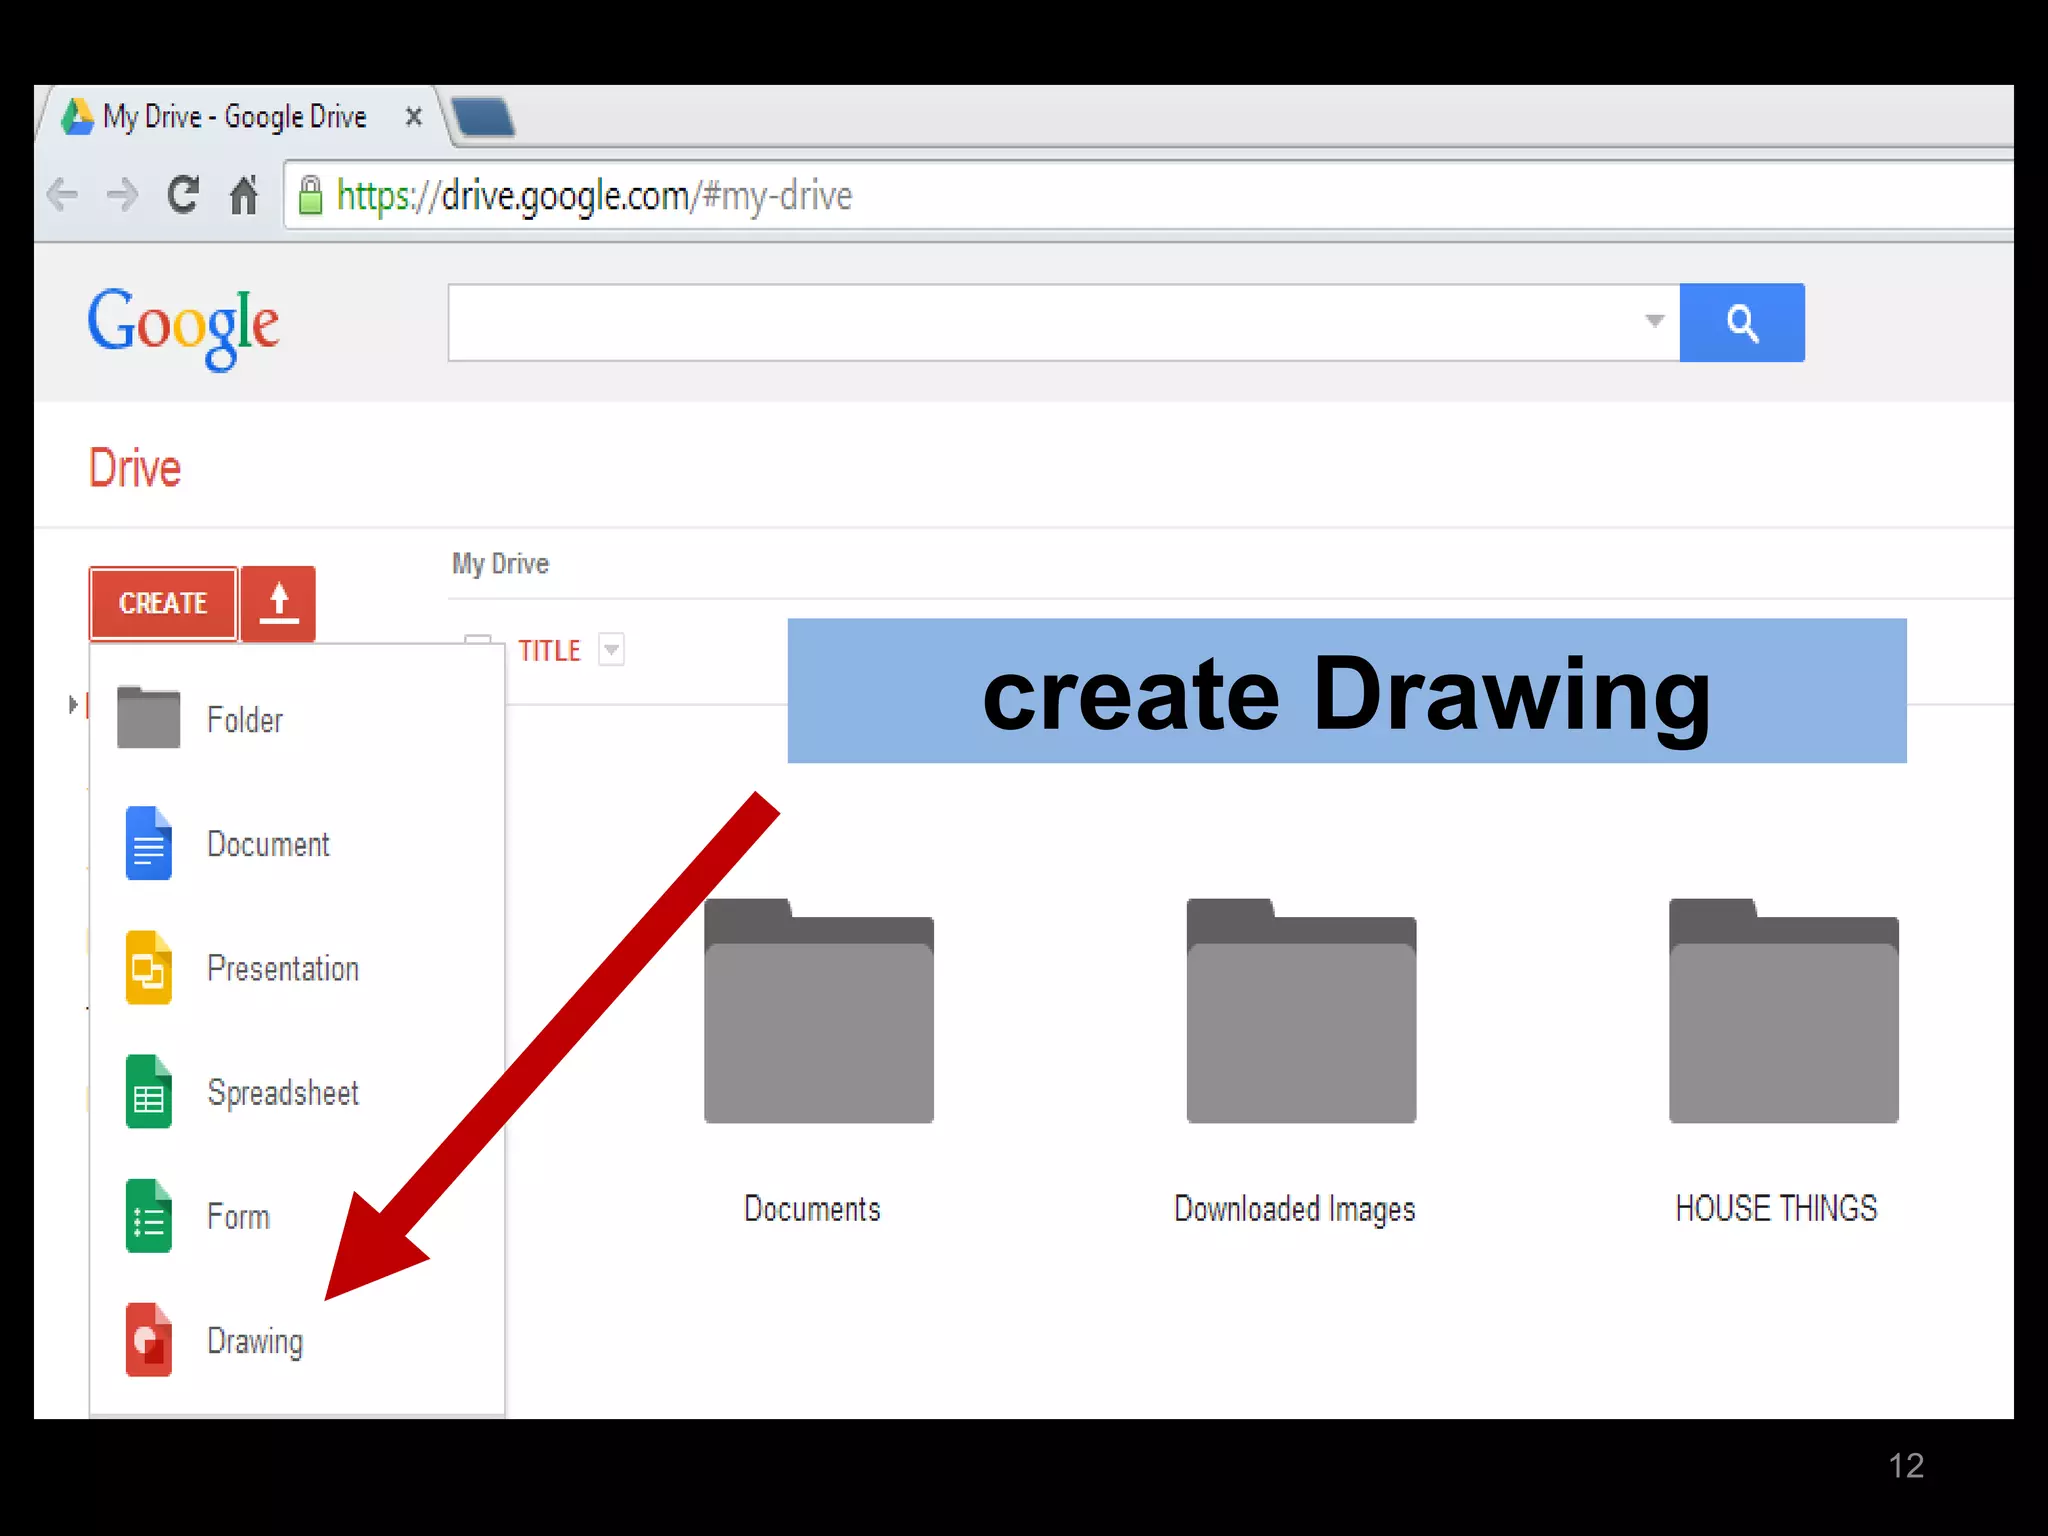Viewport: 2048px width, 1536px height.
Task: Choose Document from the Create menu
Action: pyautogui.click(x=297, y=843)
